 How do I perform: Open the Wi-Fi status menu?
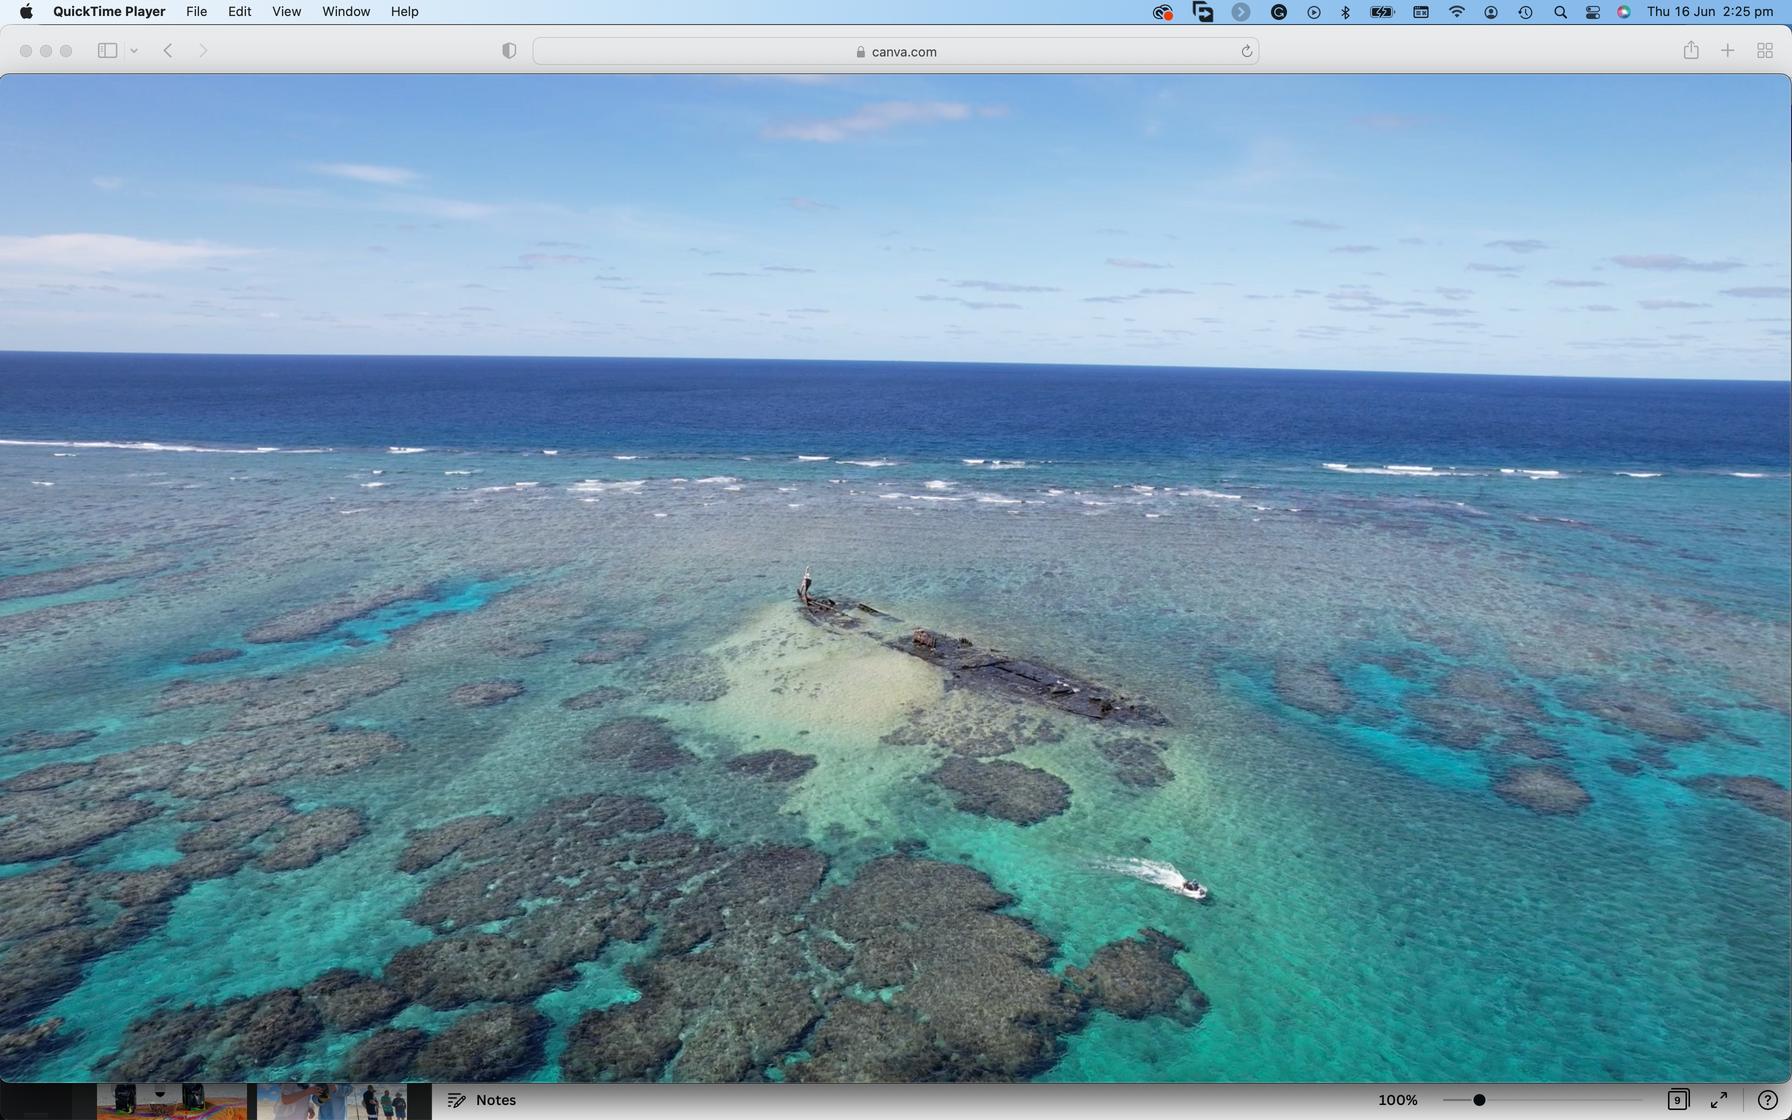[x=1457, y=12]
